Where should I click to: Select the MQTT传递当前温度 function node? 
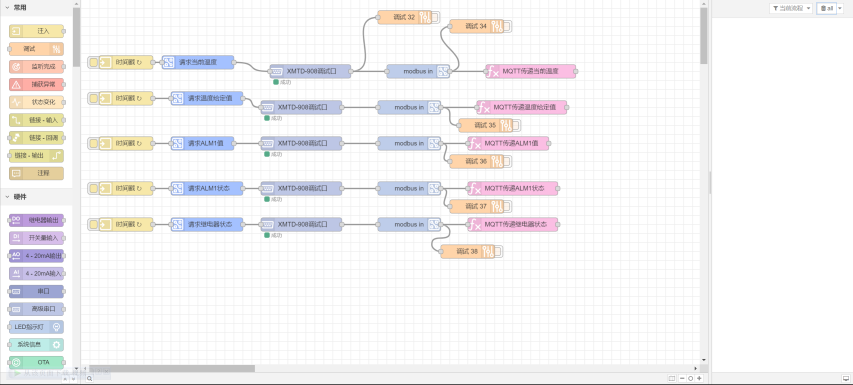coord(530,71)
